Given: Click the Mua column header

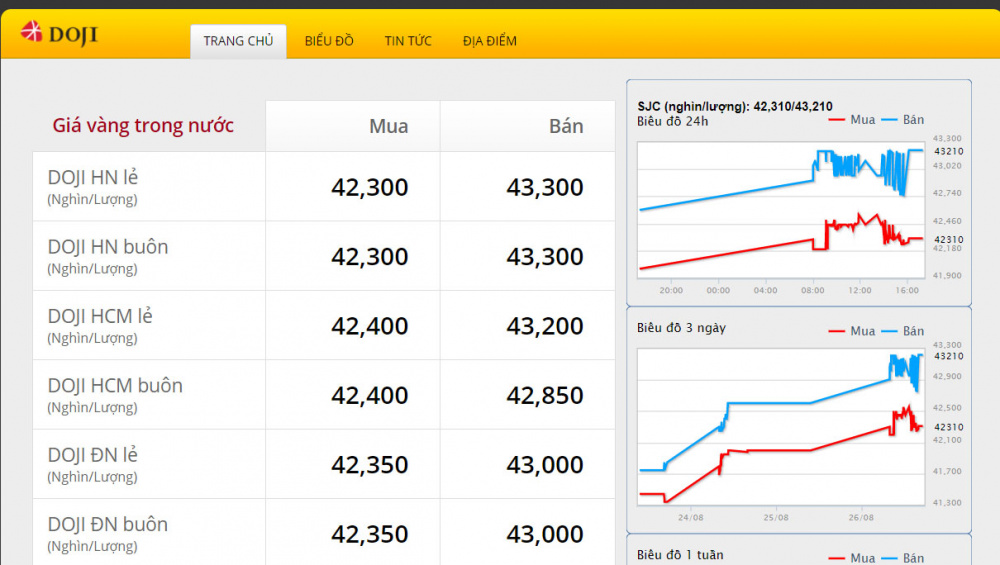Looking at the screenshot, I should click(388, 126).
